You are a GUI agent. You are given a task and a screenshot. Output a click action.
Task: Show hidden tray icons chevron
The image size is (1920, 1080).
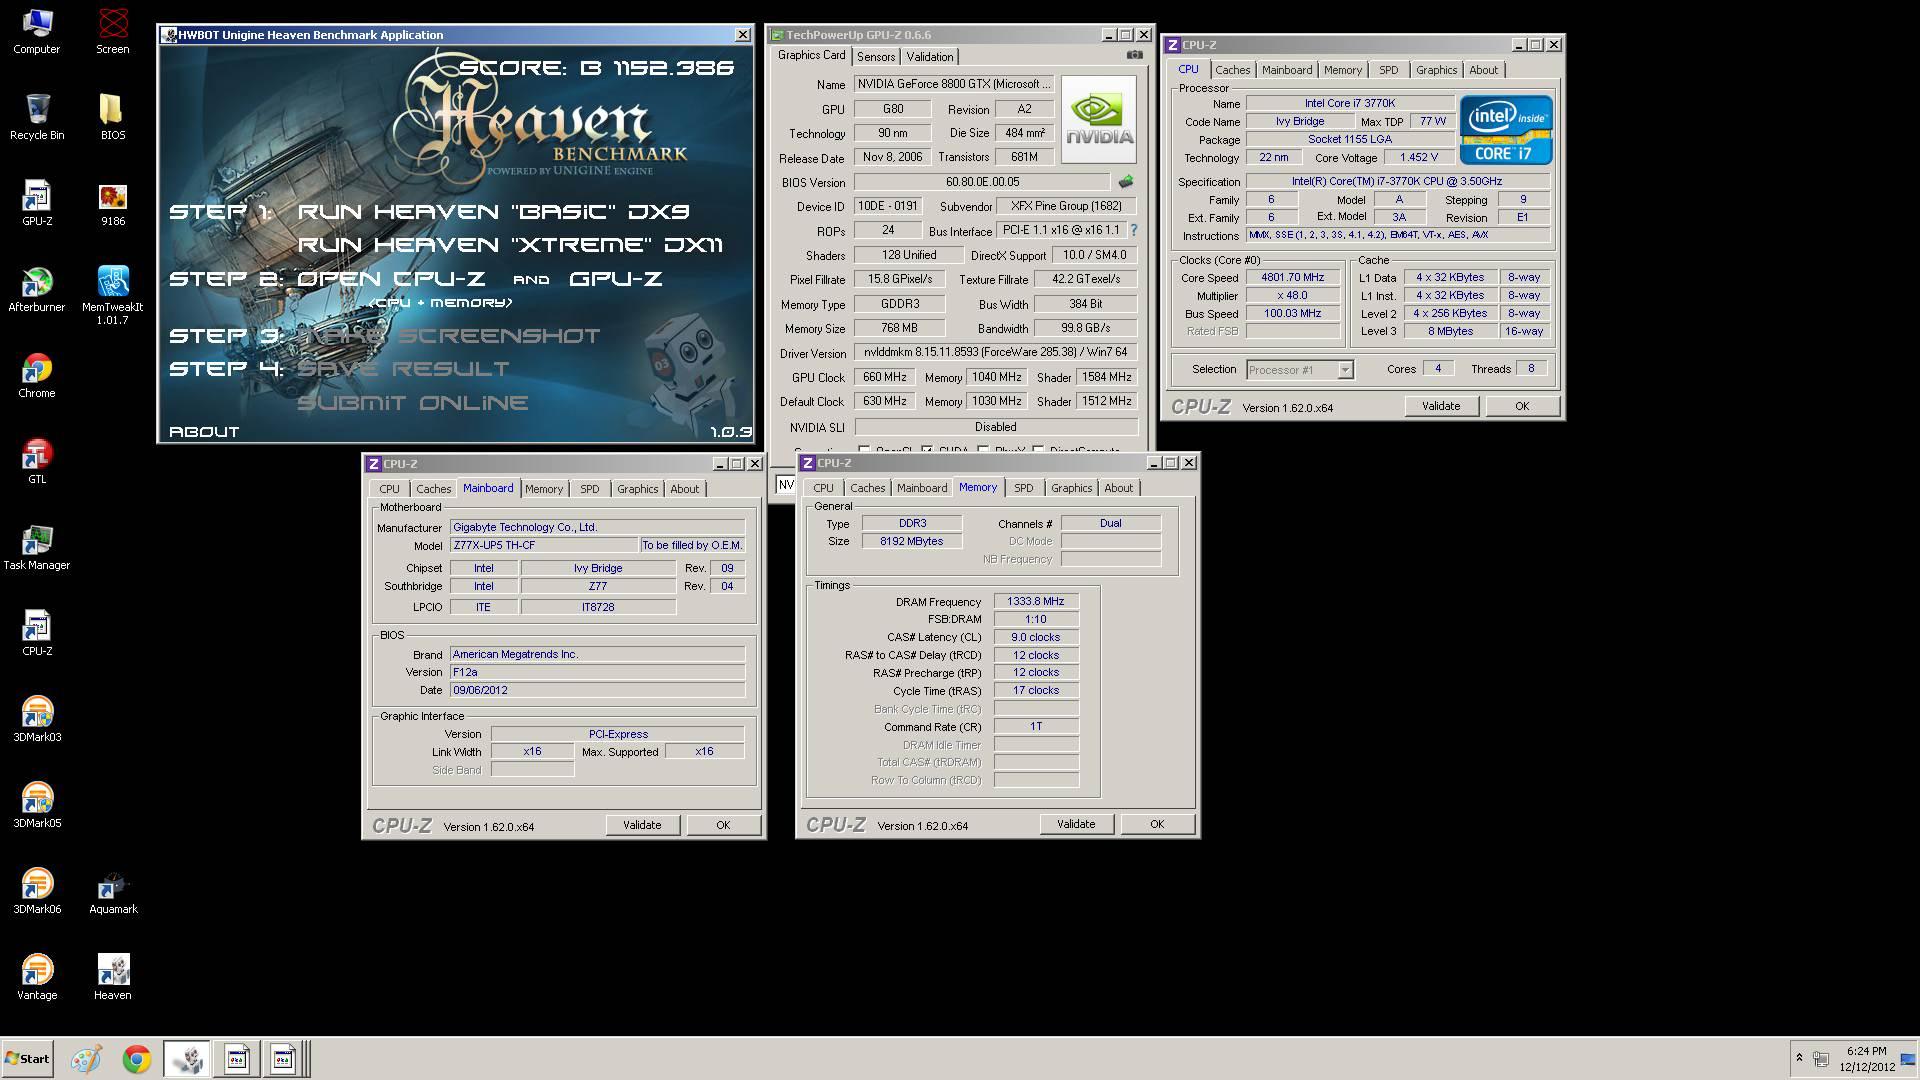click(1799, 1058)
